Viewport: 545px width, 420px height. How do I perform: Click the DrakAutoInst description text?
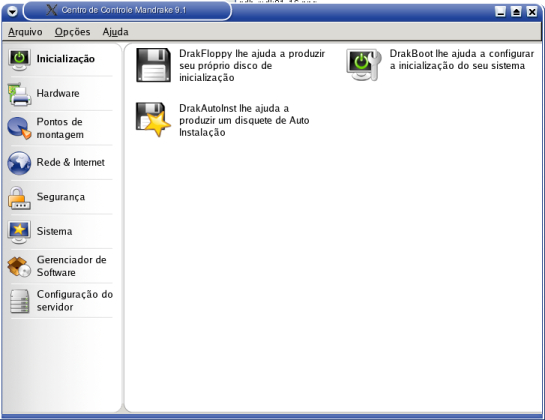pos(244,120)
